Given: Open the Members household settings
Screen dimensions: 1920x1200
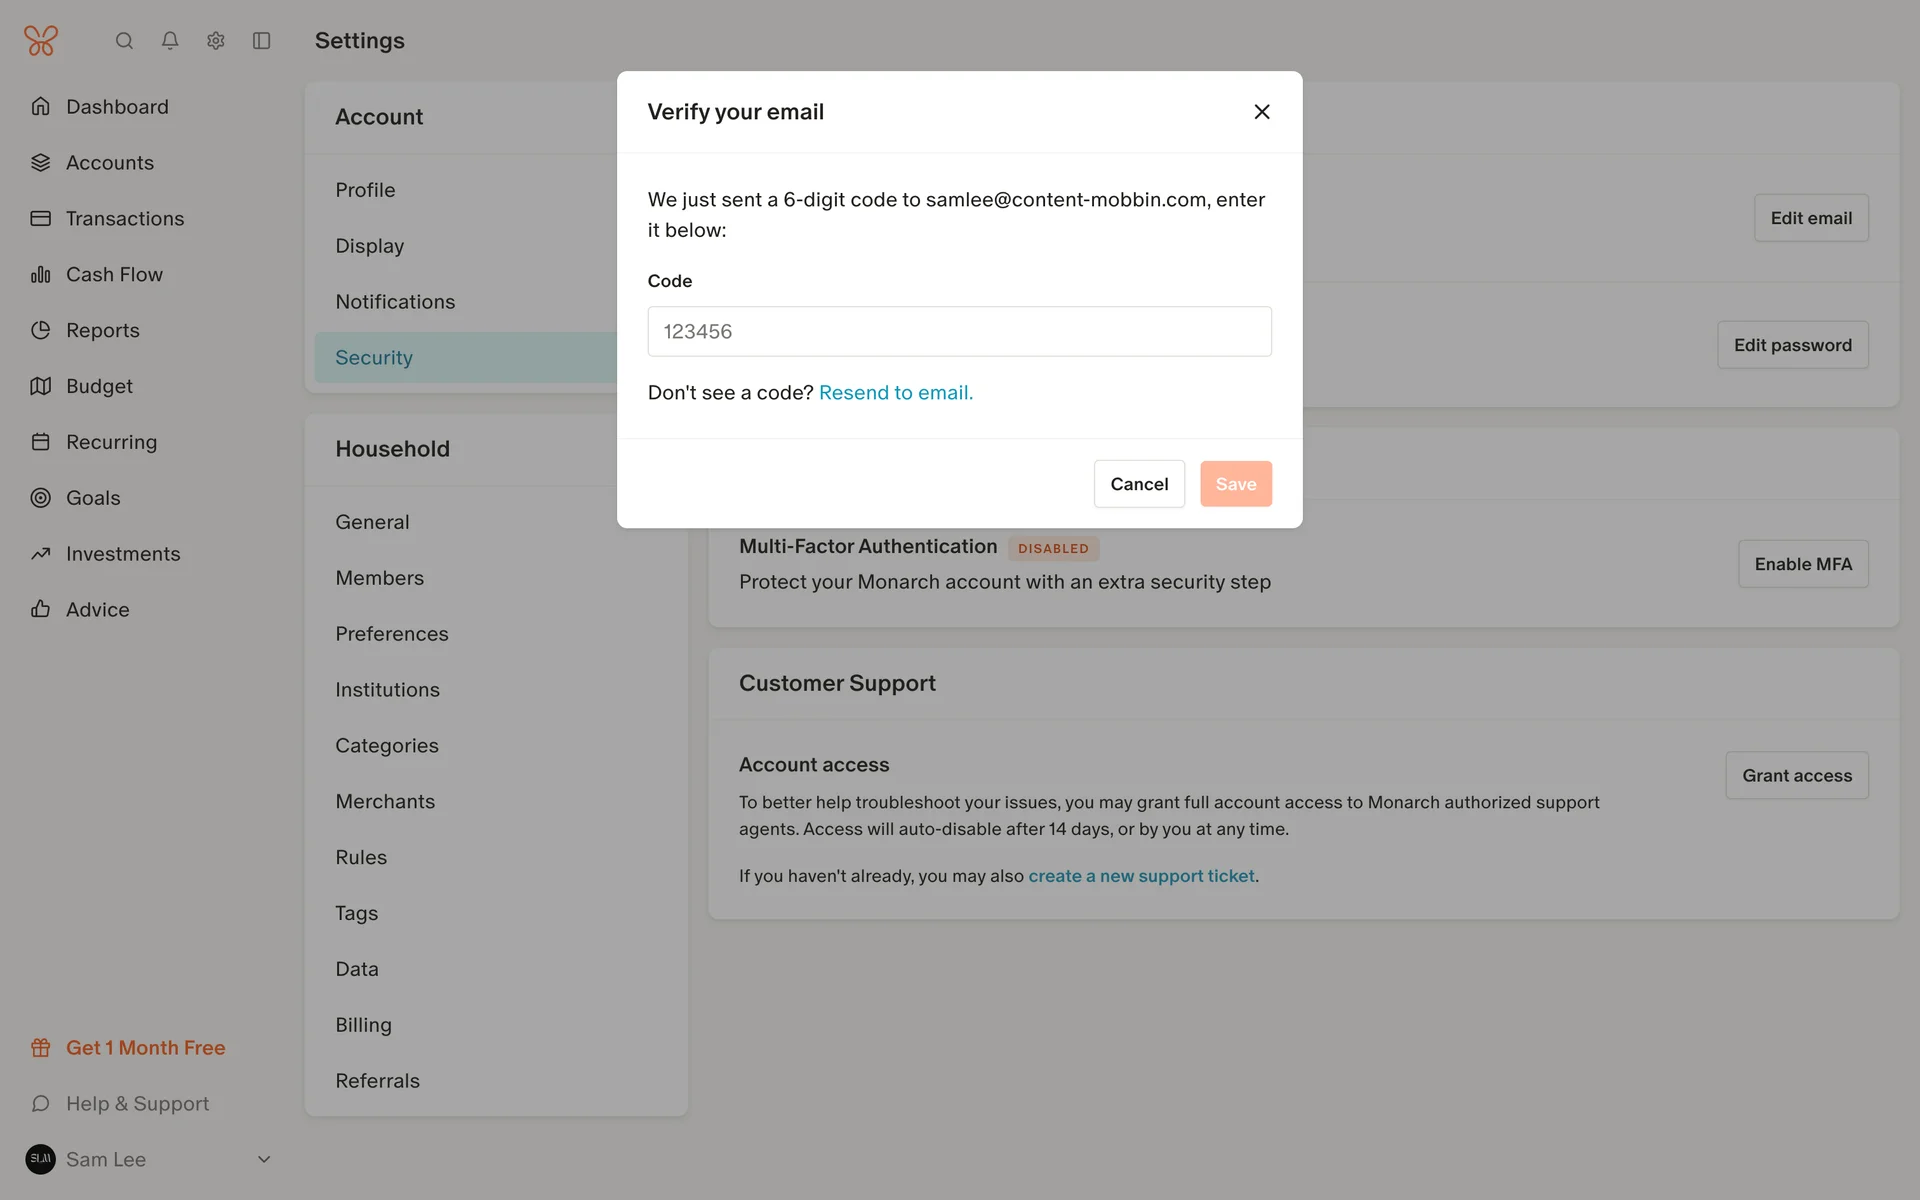Looking at the screenshot, I should coord(379,578).
